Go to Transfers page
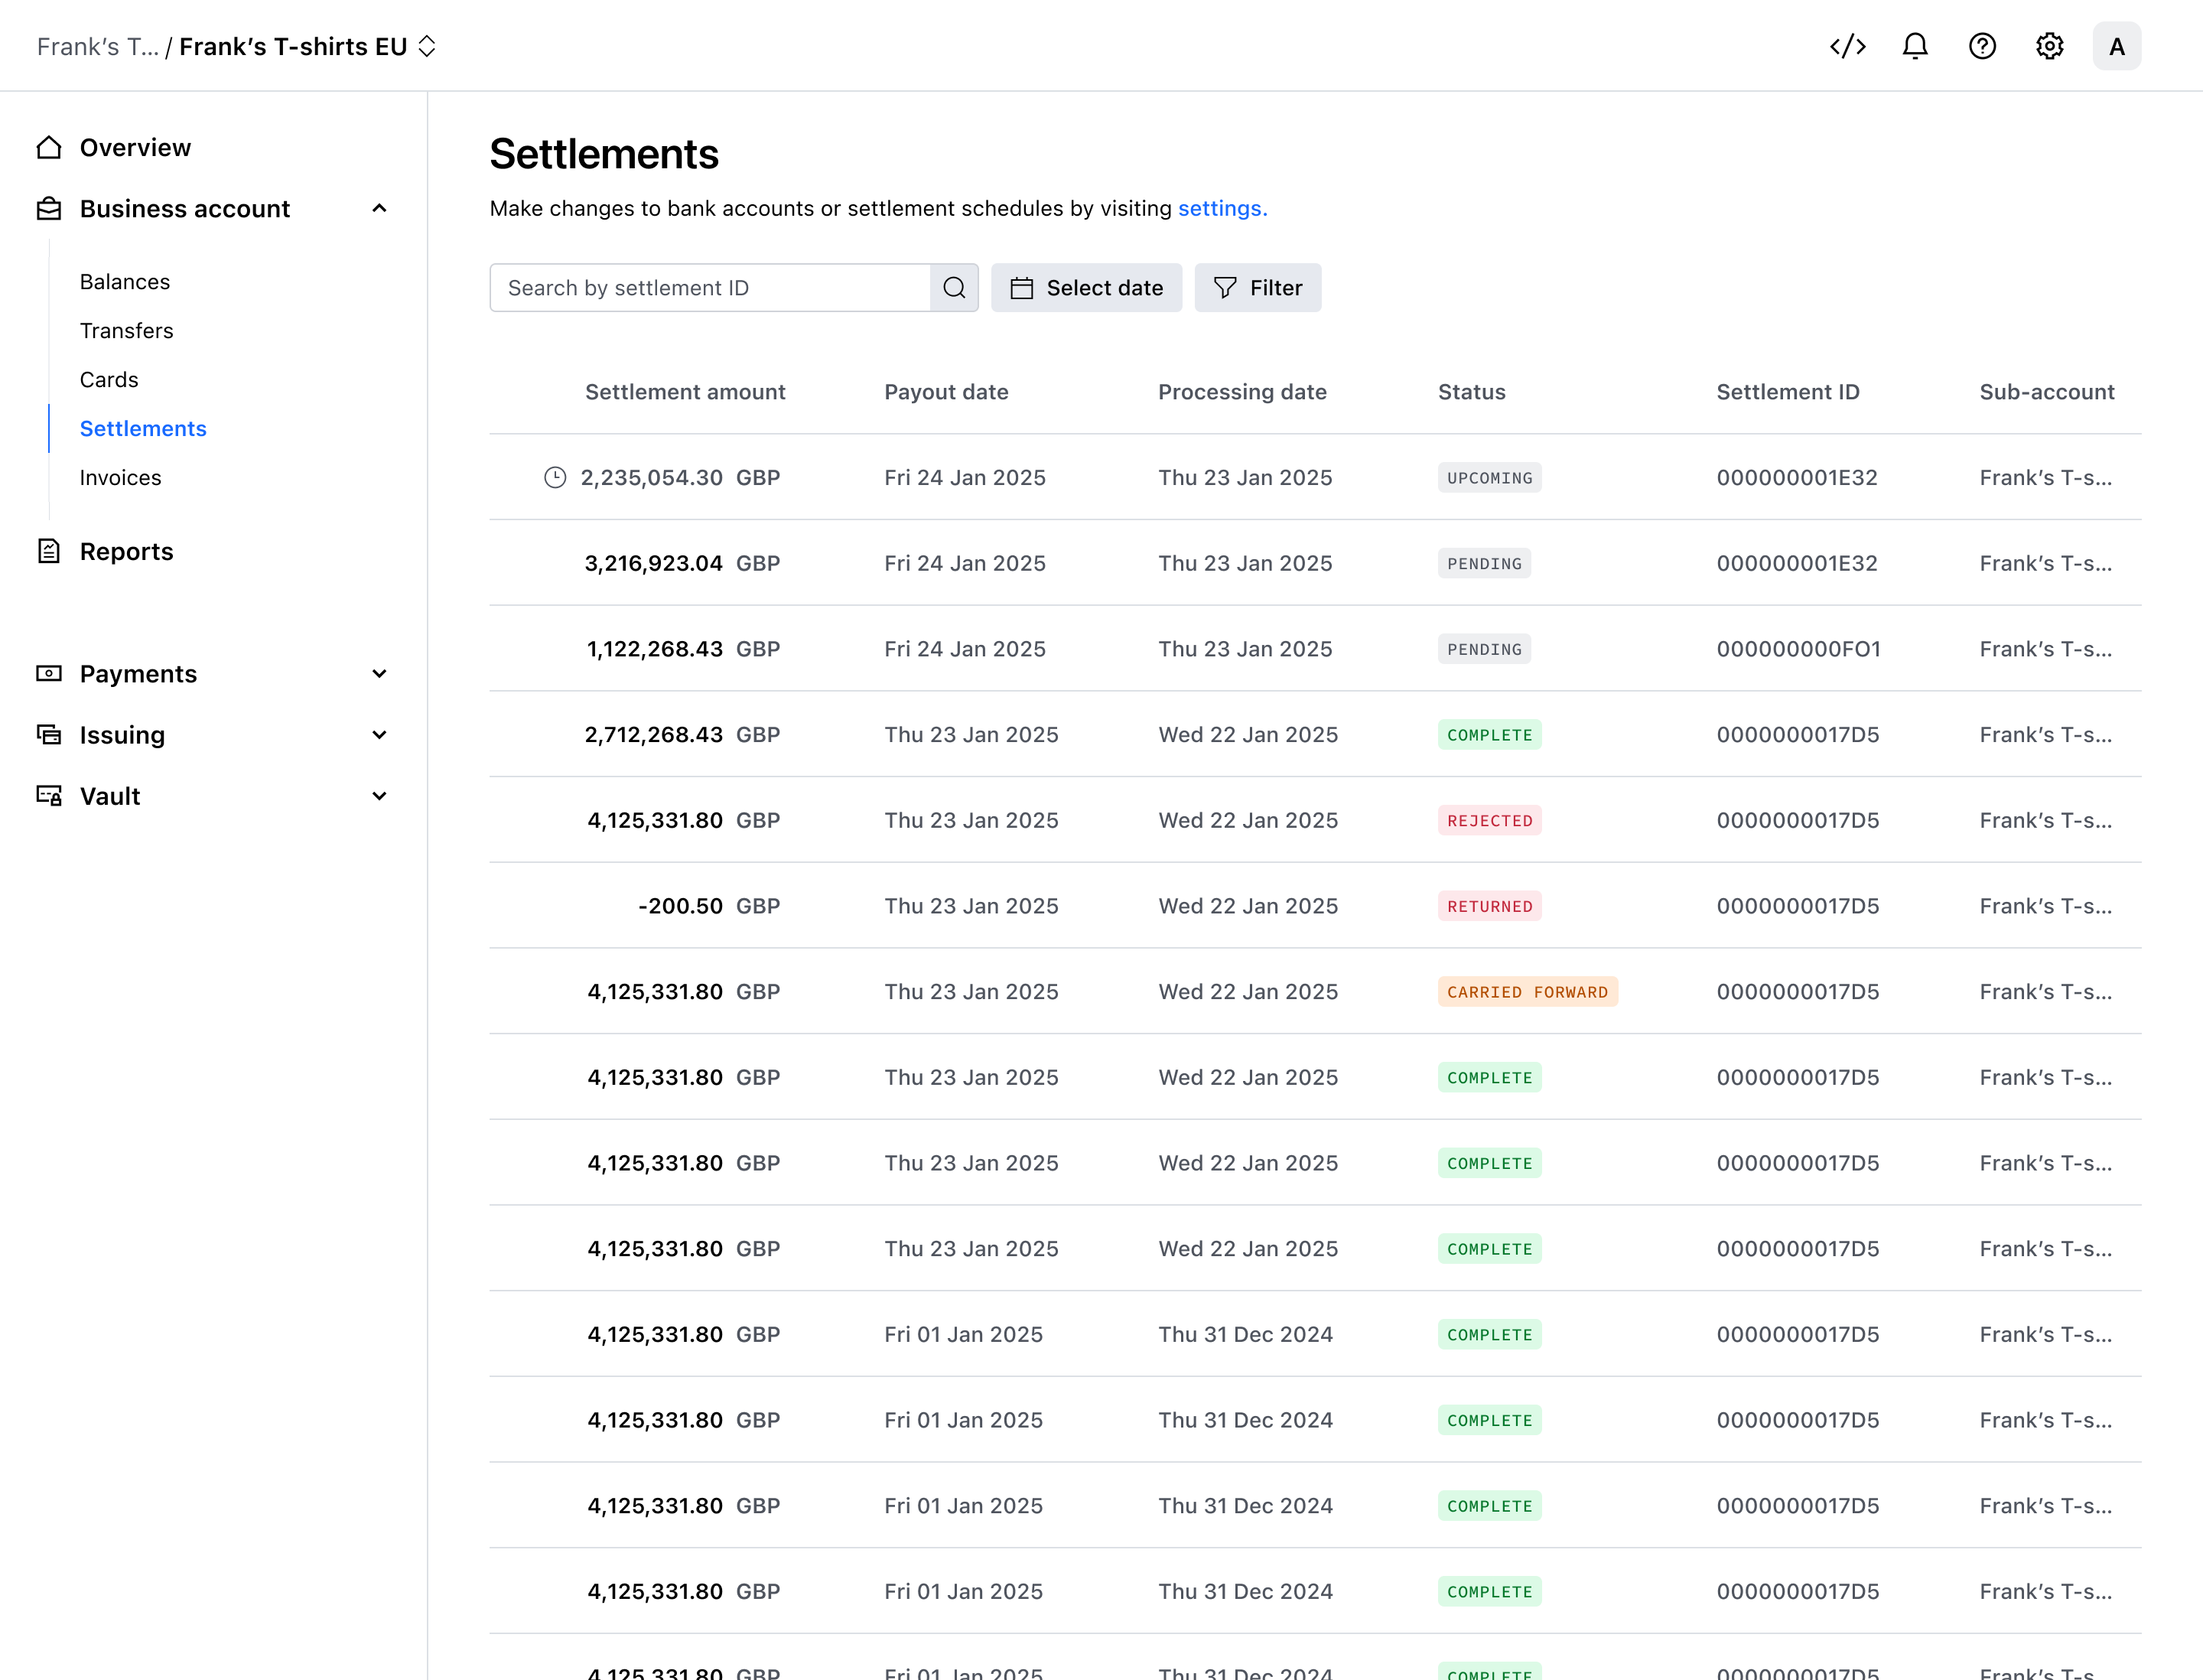Image resolution: width=2203 pixels, height=1680 pixels. (x=127, y=331)
